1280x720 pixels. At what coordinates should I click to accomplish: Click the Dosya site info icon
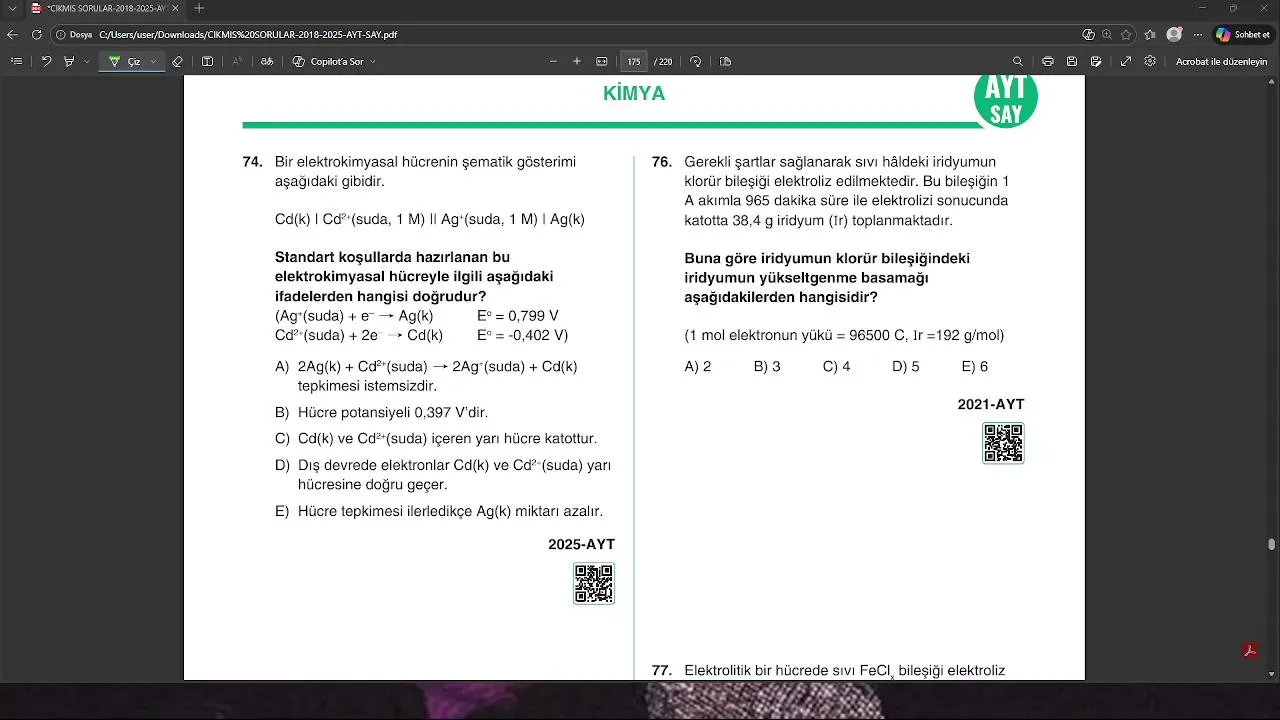74,34
